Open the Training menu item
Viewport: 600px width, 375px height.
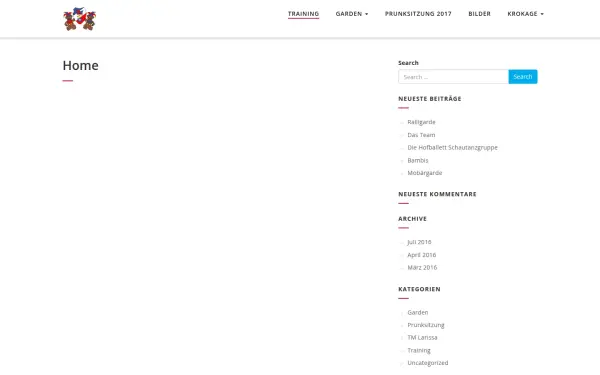click(303, 14)
